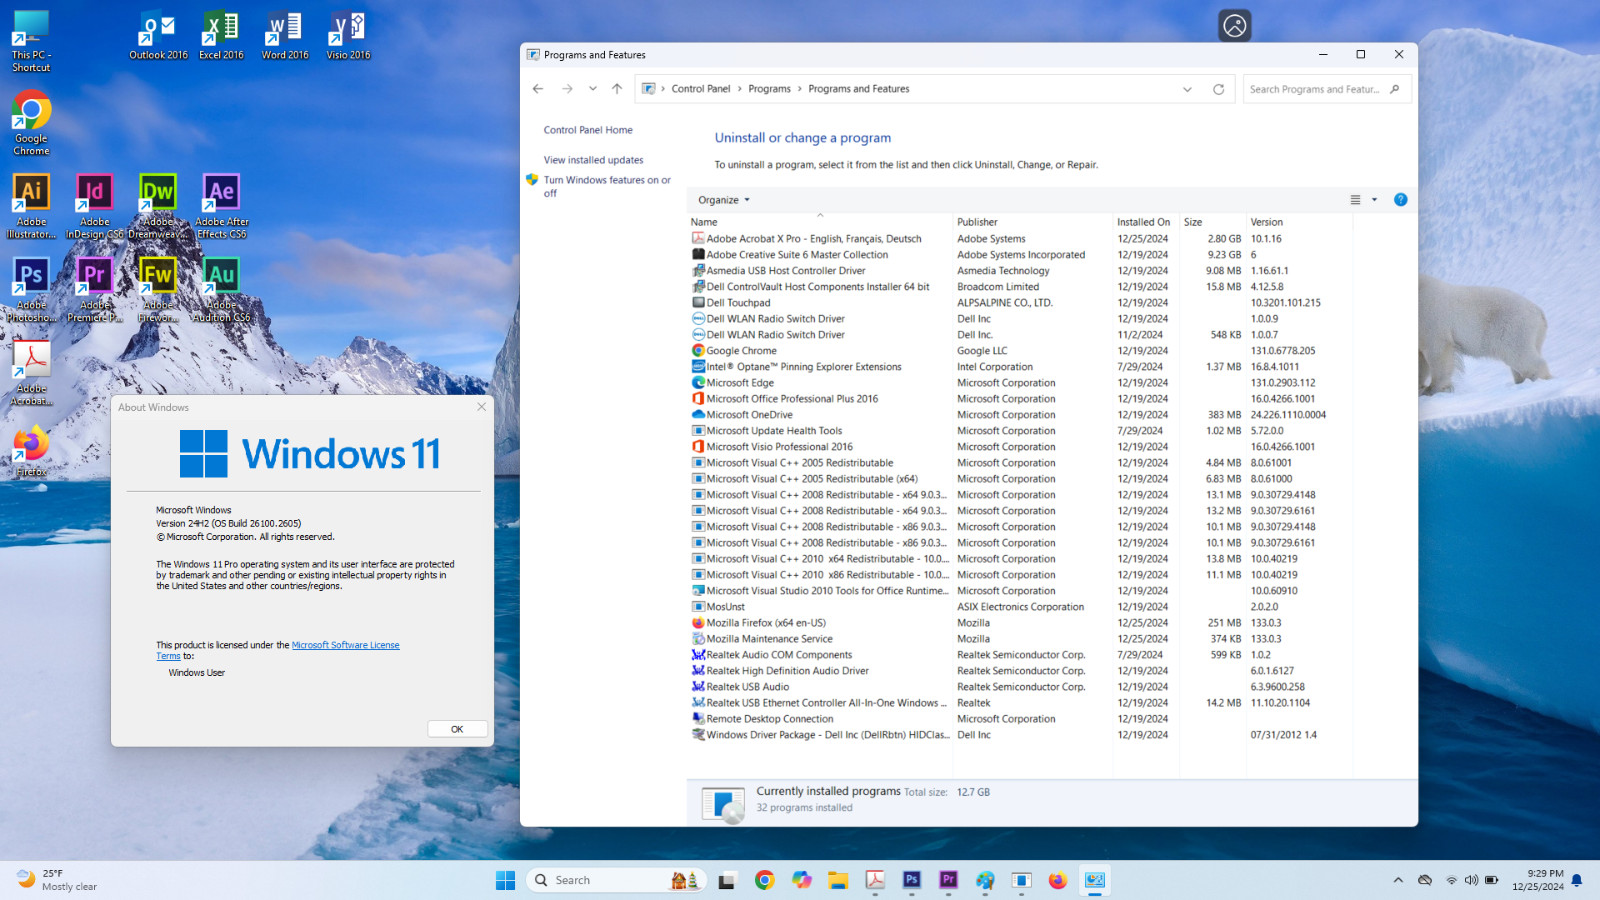Open Microsoft Software License Terms link
This screenshot has height=900, width=1600.
278,650
